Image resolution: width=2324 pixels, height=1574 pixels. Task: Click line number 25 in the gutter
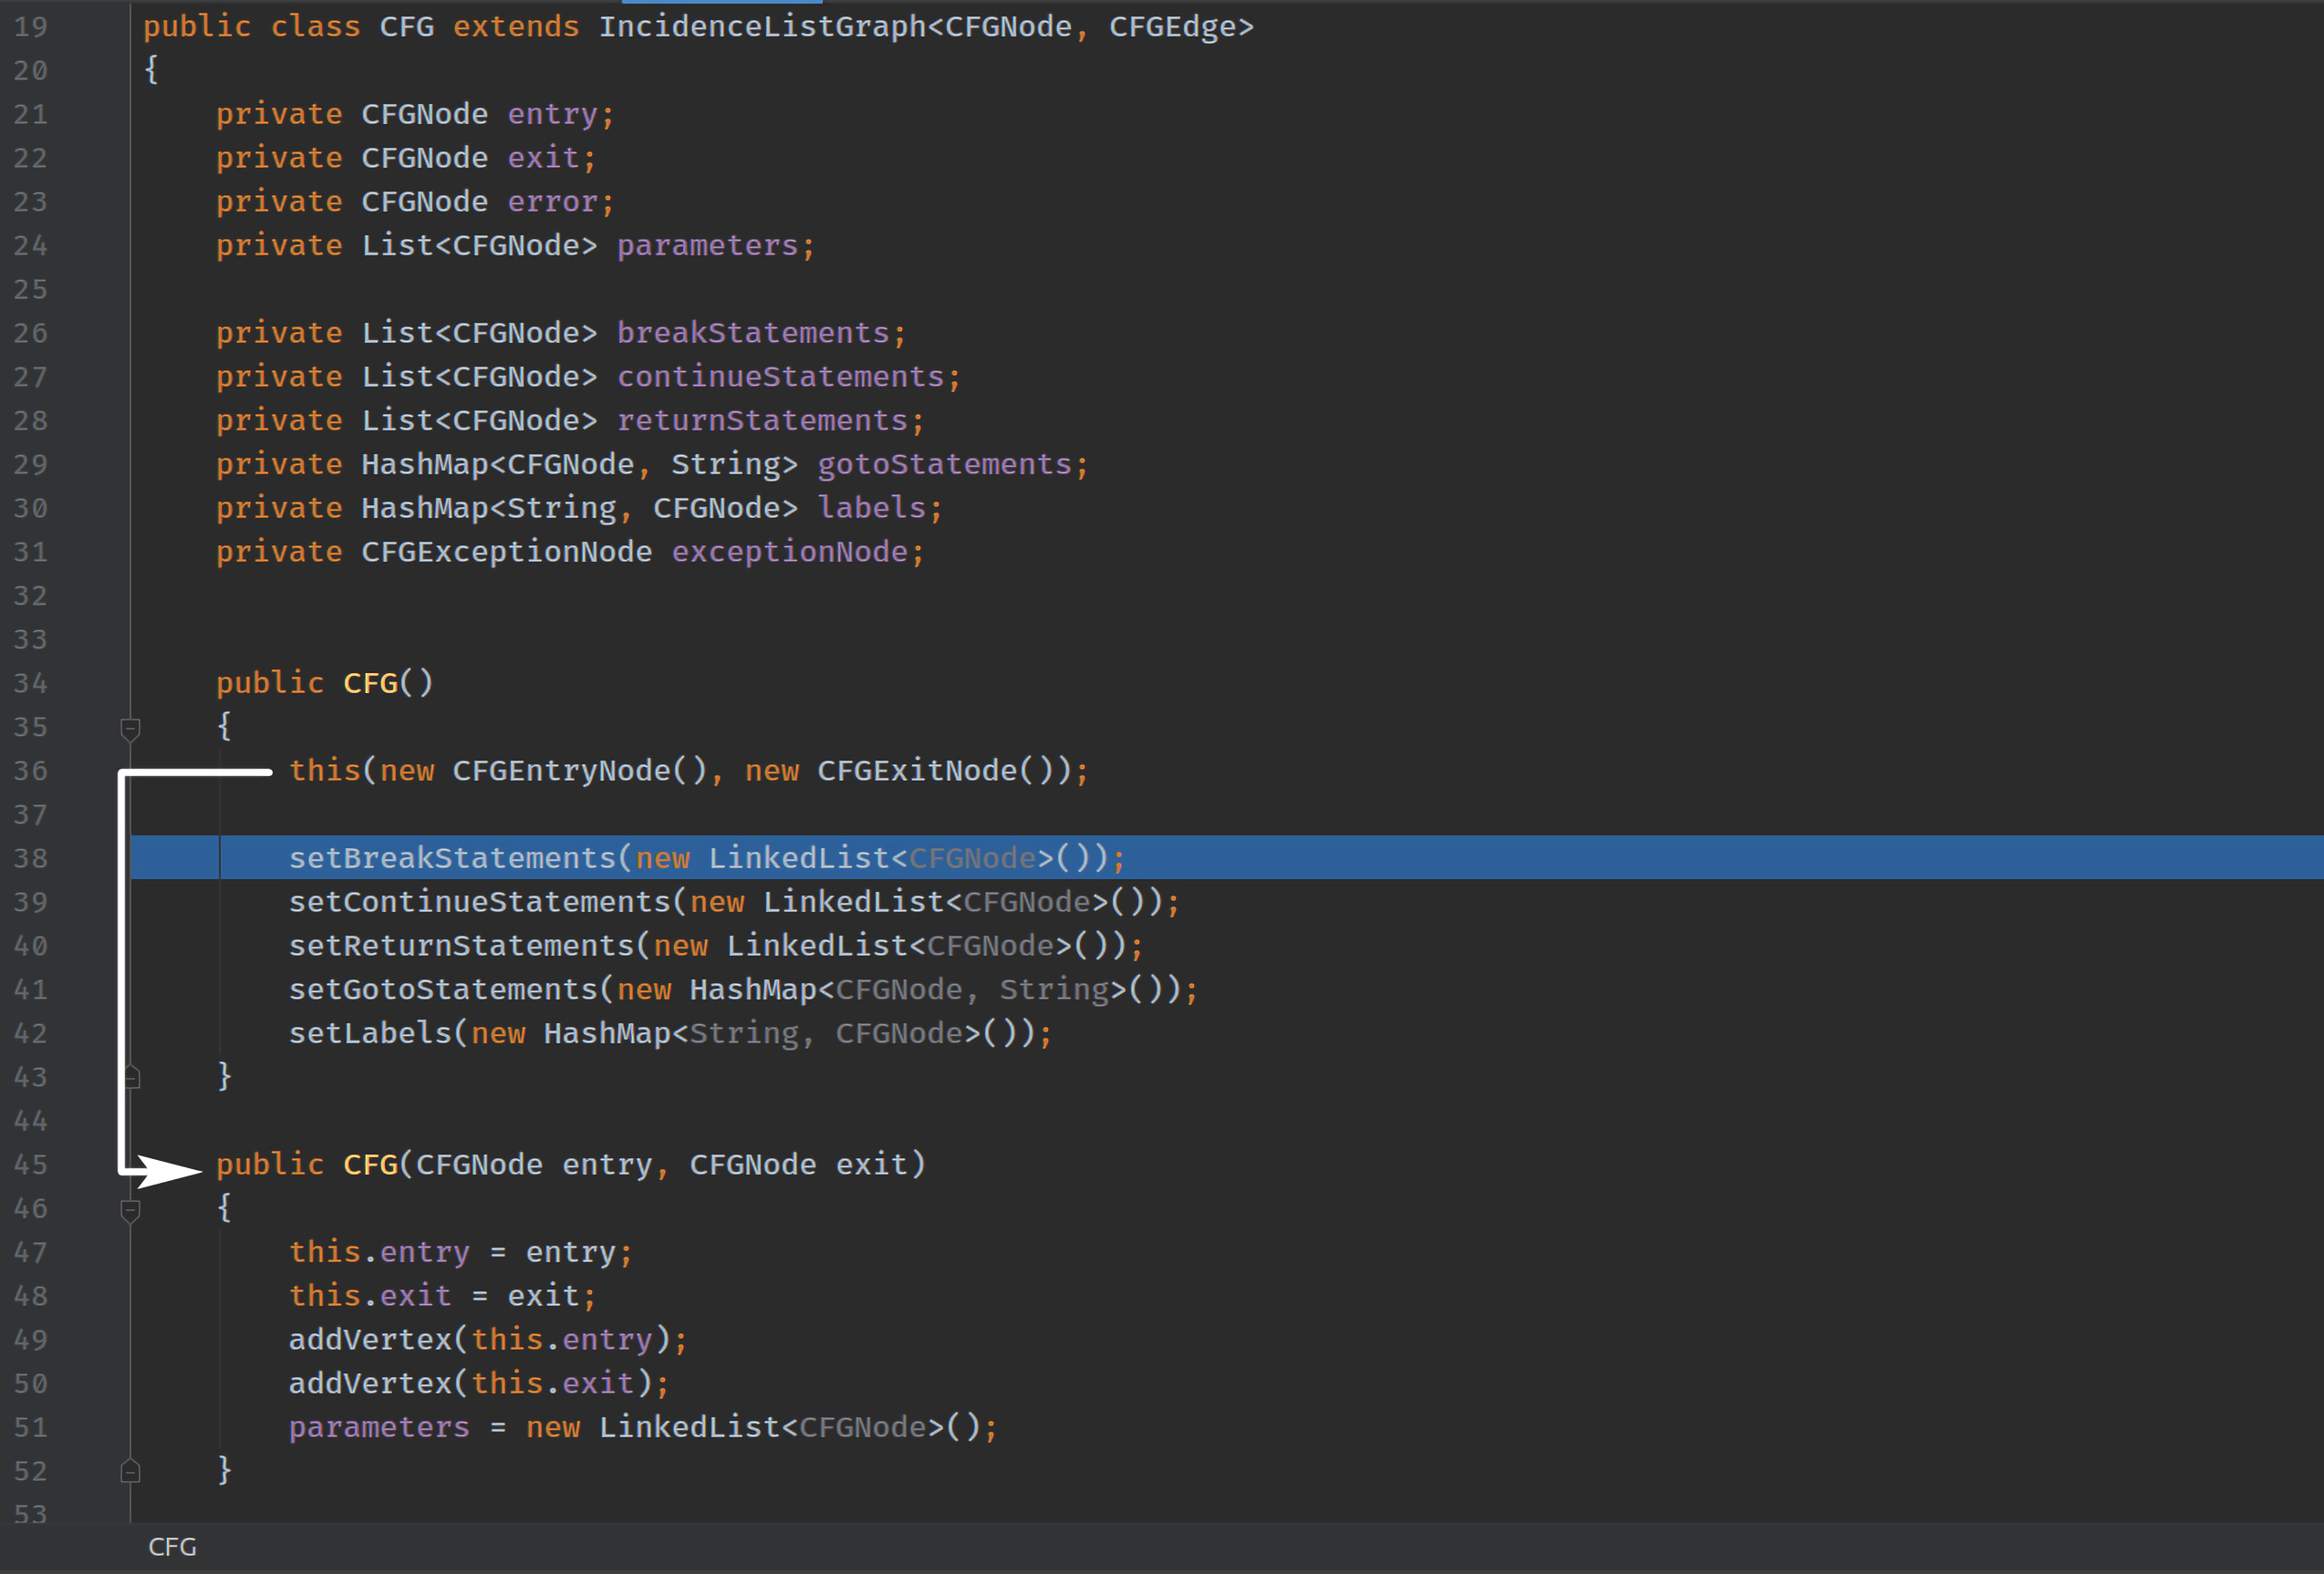[30, 290]
